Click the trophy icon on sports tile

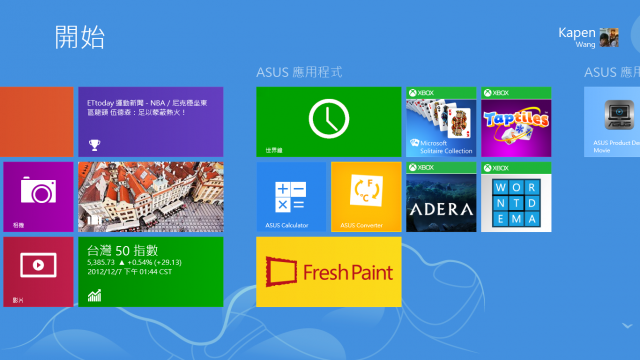94,145
